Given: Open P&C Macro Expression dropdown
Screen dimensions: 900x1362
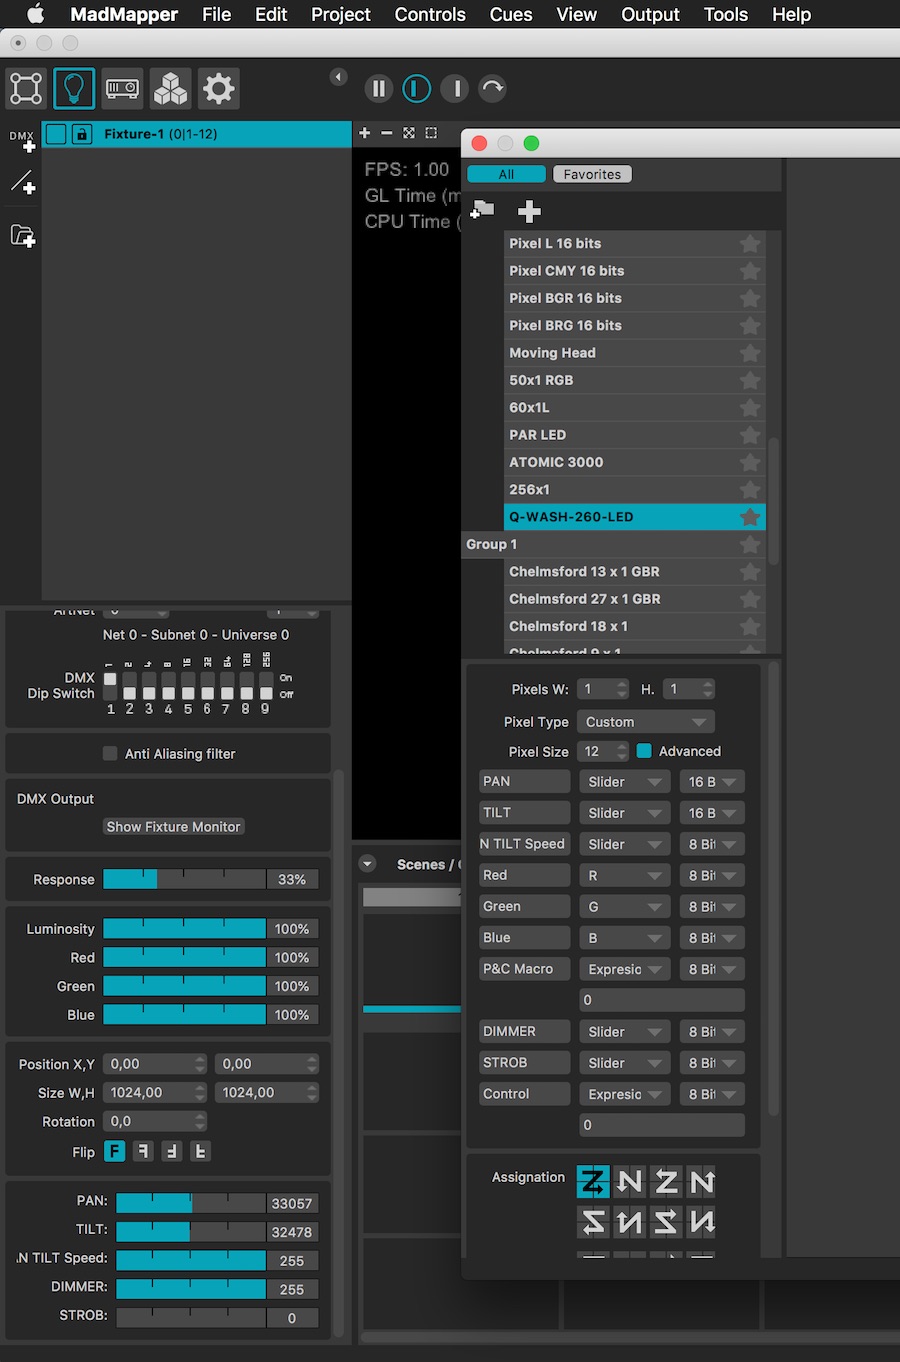Looking at the screenshot, I should pos(625,969).
